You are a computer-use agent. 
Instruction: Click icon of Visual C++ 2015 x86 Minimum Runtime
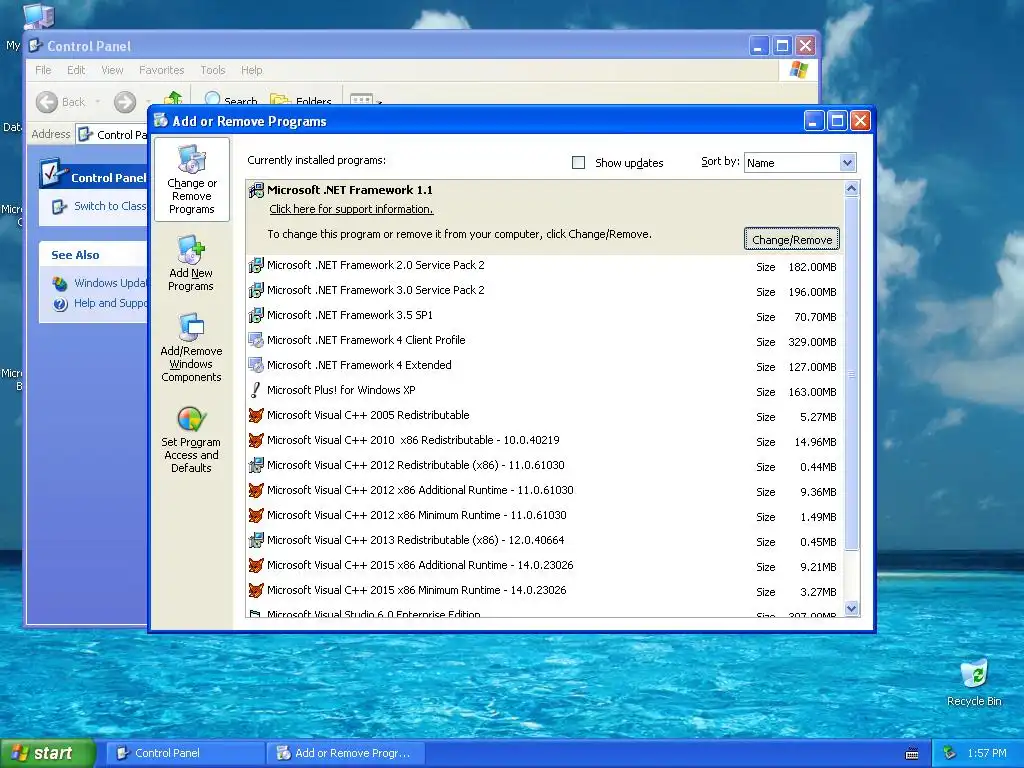point(256,590)
